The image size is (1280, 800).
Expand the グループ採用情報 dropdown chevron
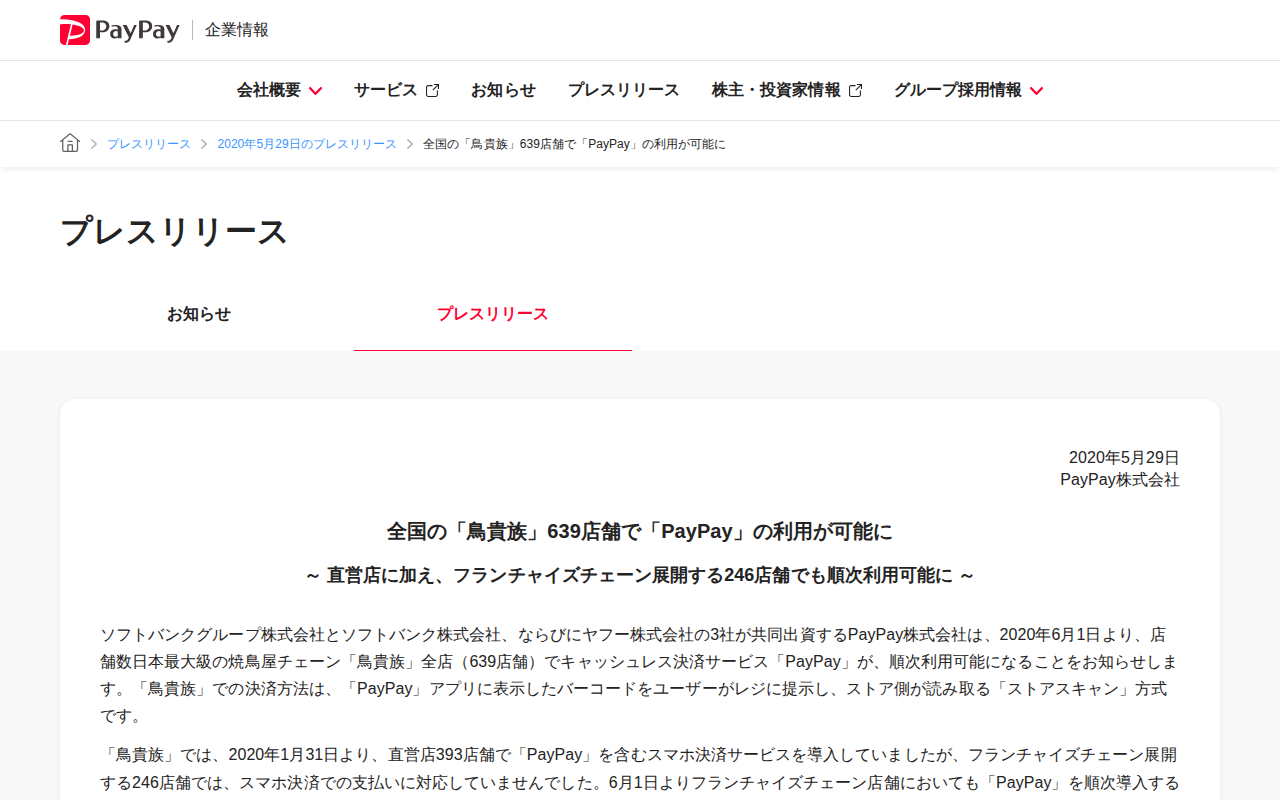click(x=1036, y=91)
